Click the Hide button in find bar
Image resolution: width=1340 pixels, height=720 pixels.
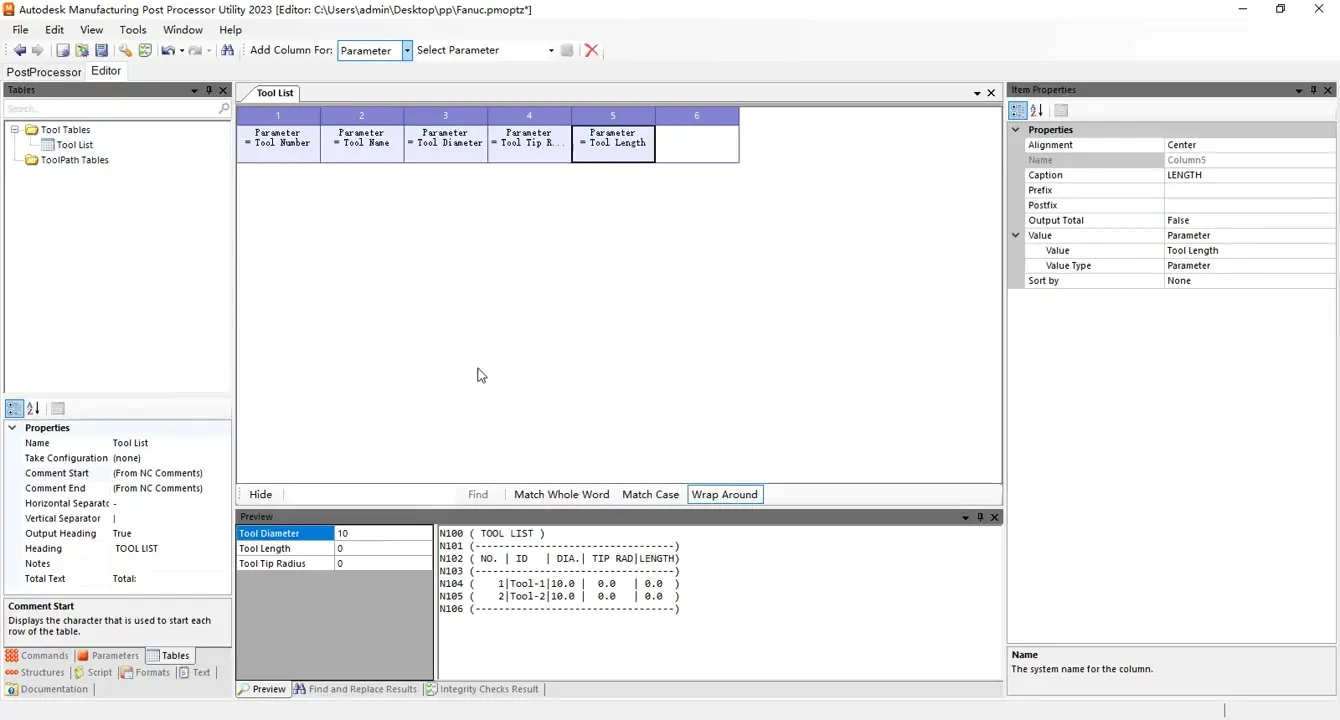260,494
